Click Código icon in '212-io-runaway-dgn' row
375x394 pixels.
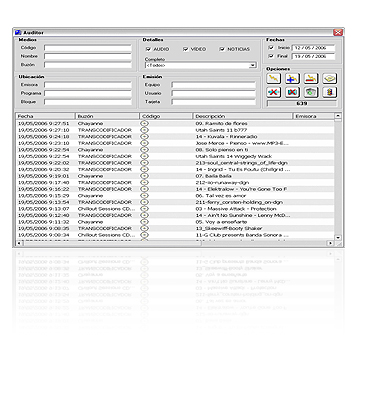pyautogui.click(x=145, y=182)
